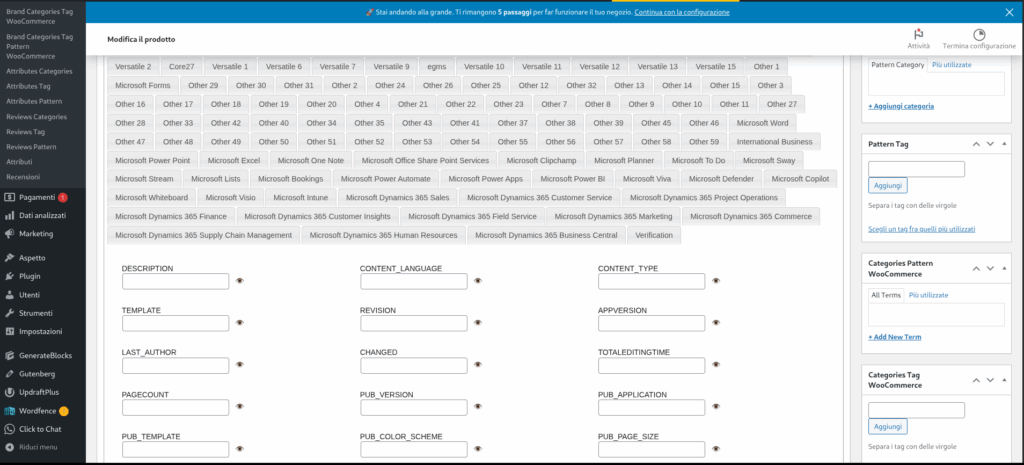The width and height of the screenshot is (1024, 465).
Task: Open Pagamenti menu icon in sidebar
Action: 10,197
